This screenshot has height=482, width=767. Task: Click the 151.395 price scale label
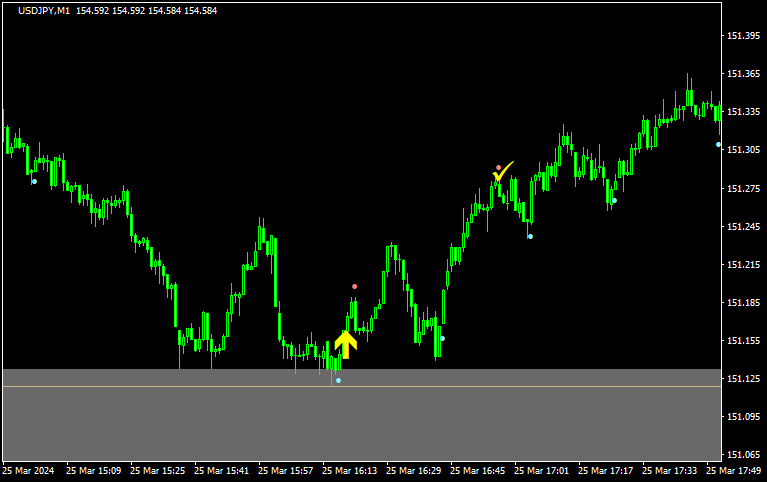pyautogui.click(x=743, y=35)
